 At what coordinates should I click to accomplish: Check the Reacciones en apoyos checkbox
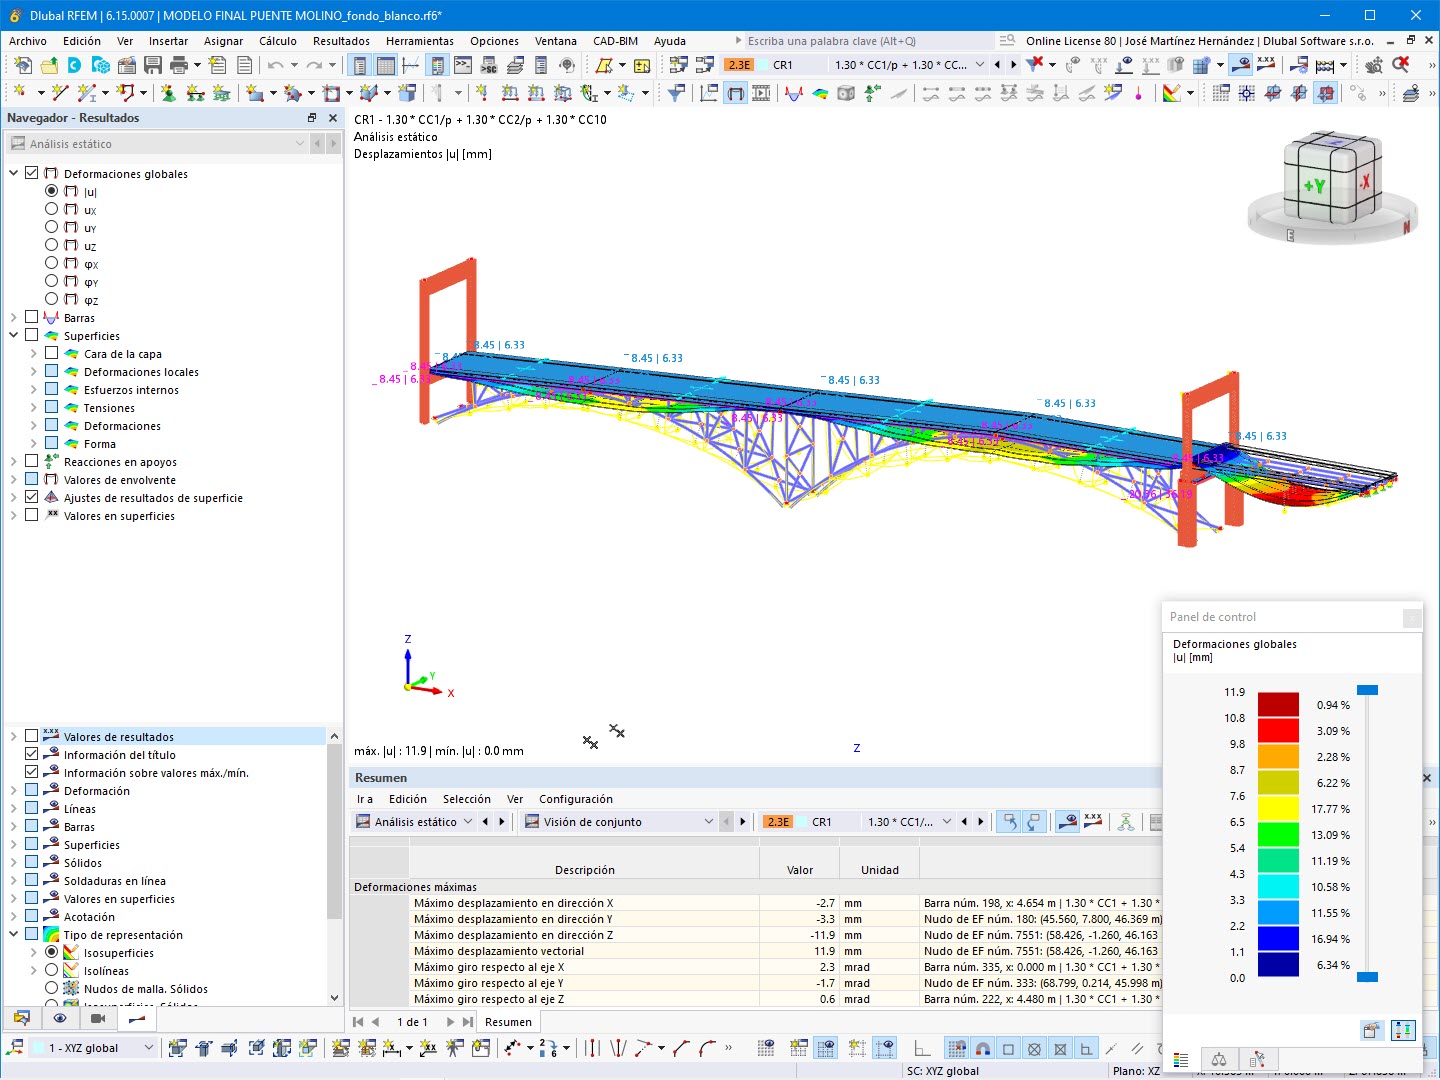click(x=32, y=461)
